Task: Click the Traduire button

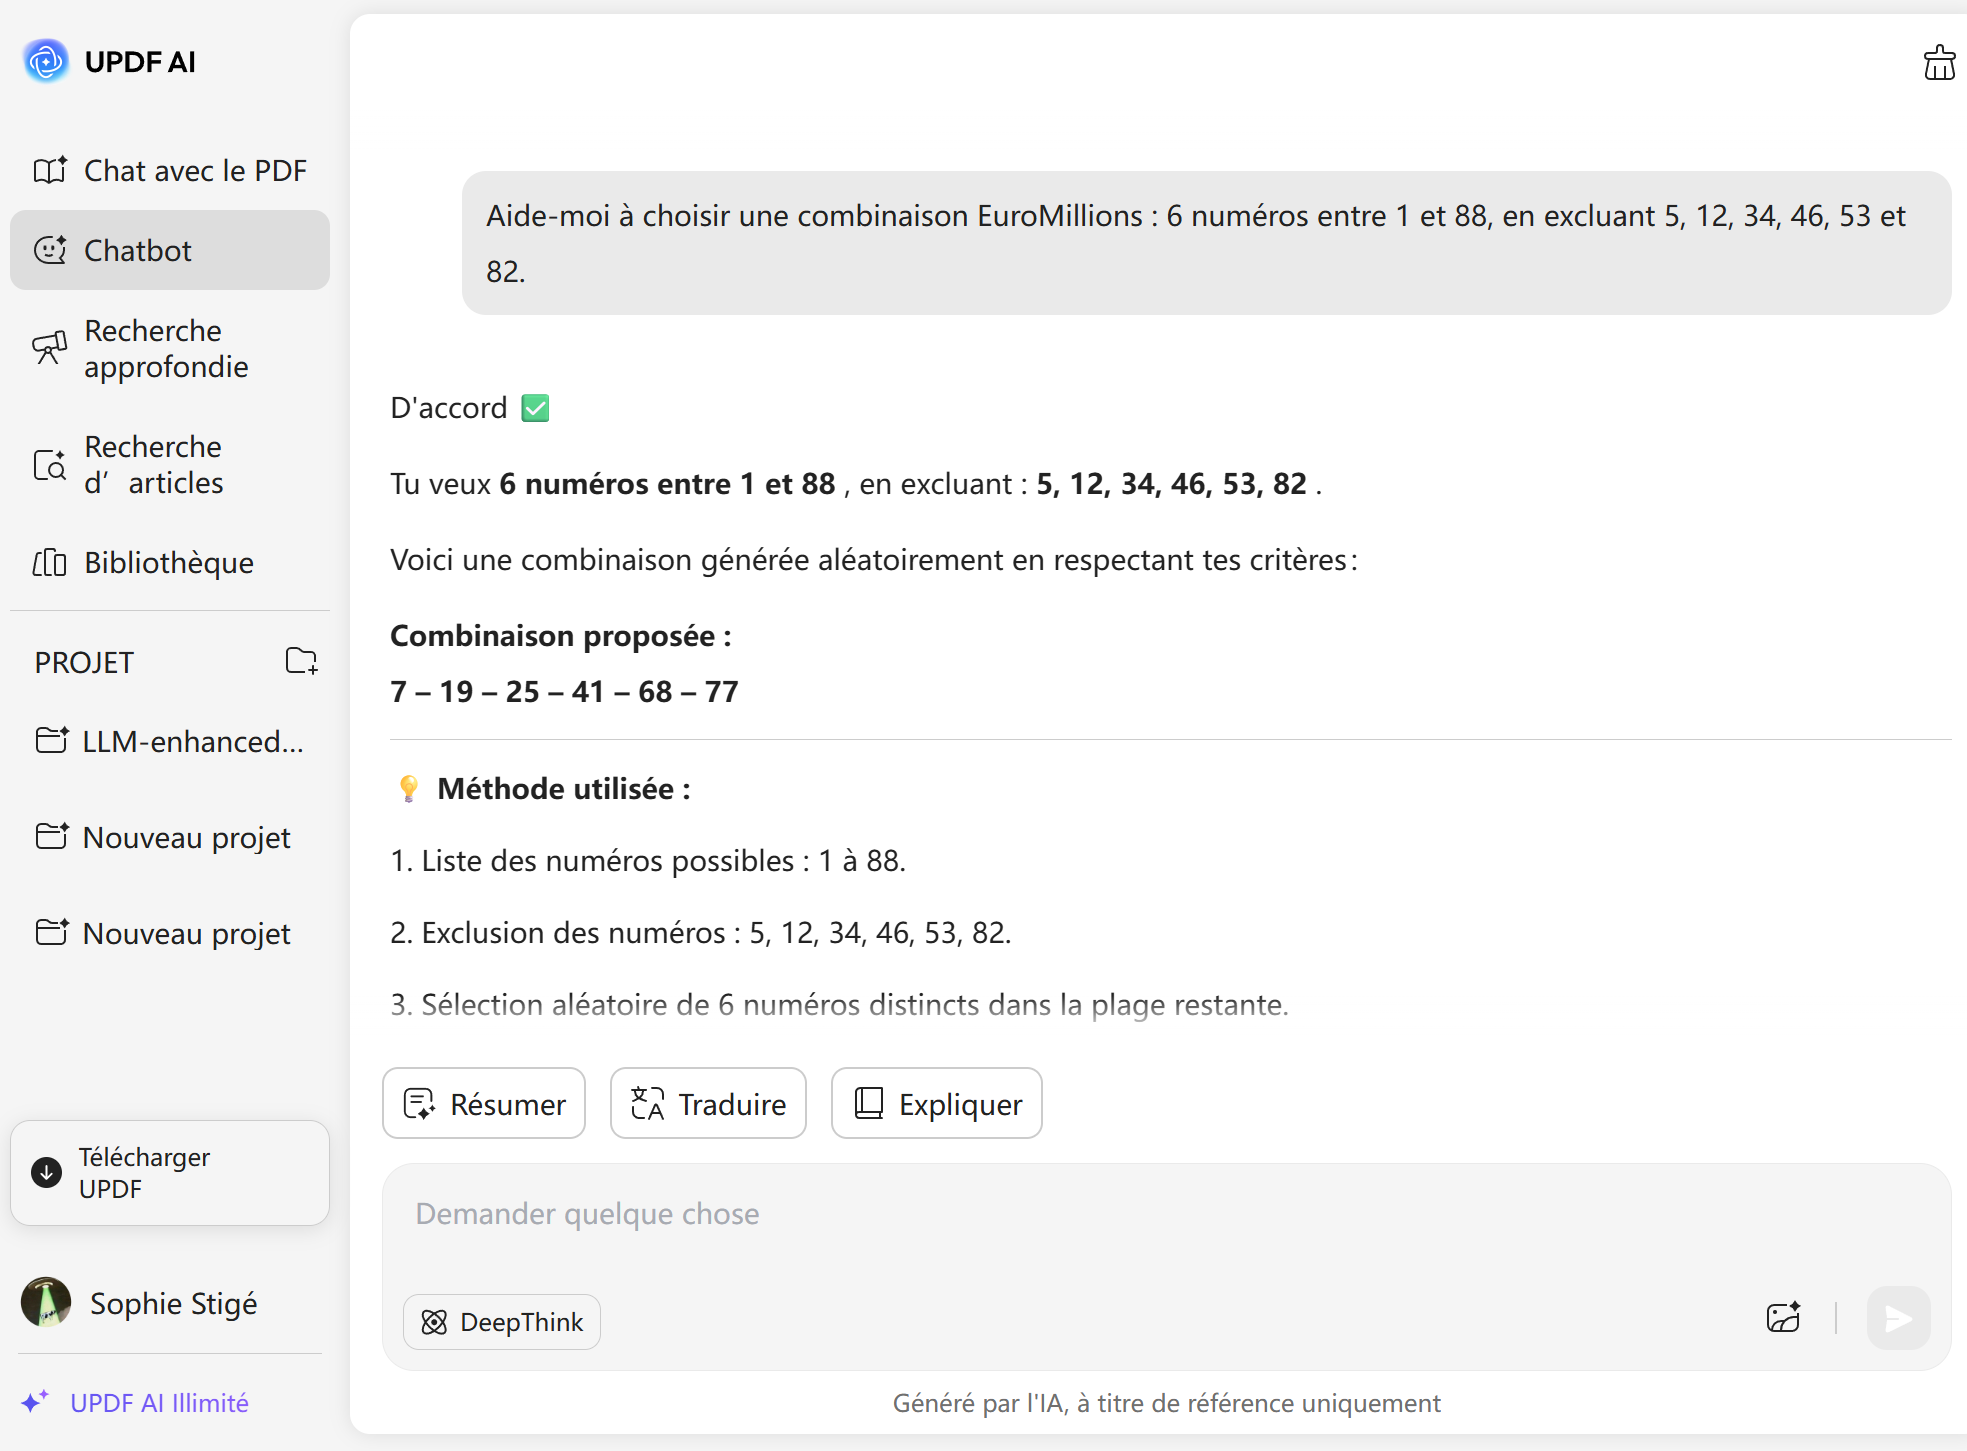Action: tap(708, 1104)
